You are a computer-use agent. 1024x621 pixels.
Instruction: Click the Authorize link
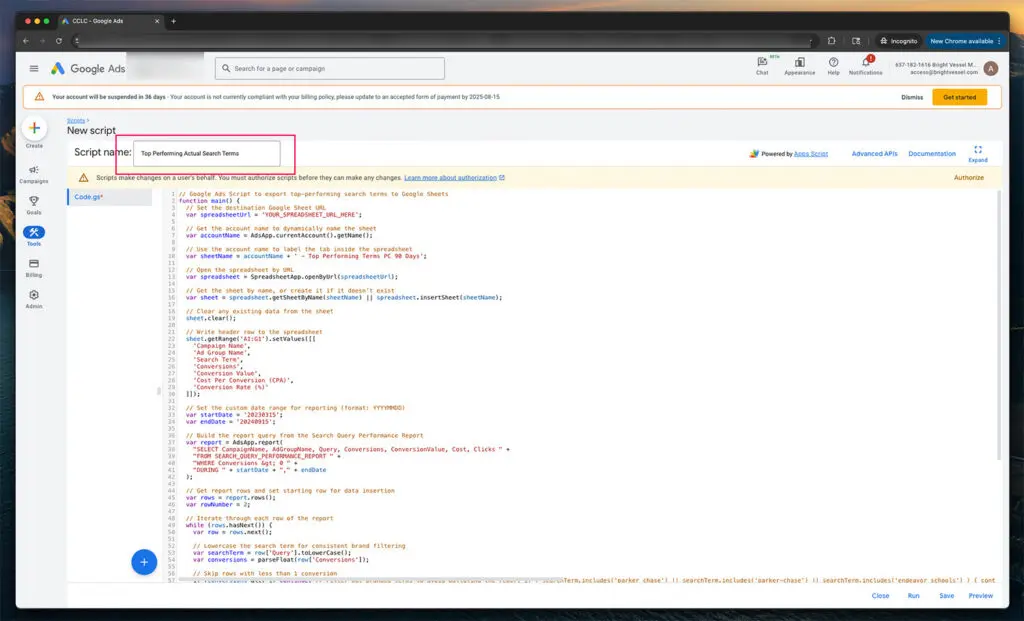968,178
